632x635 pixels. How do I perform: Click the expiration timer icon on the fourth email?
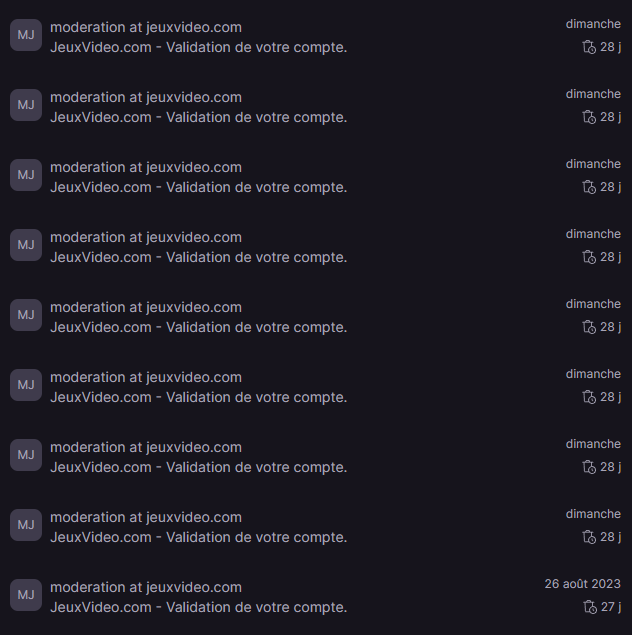click(x=589, y=257)
